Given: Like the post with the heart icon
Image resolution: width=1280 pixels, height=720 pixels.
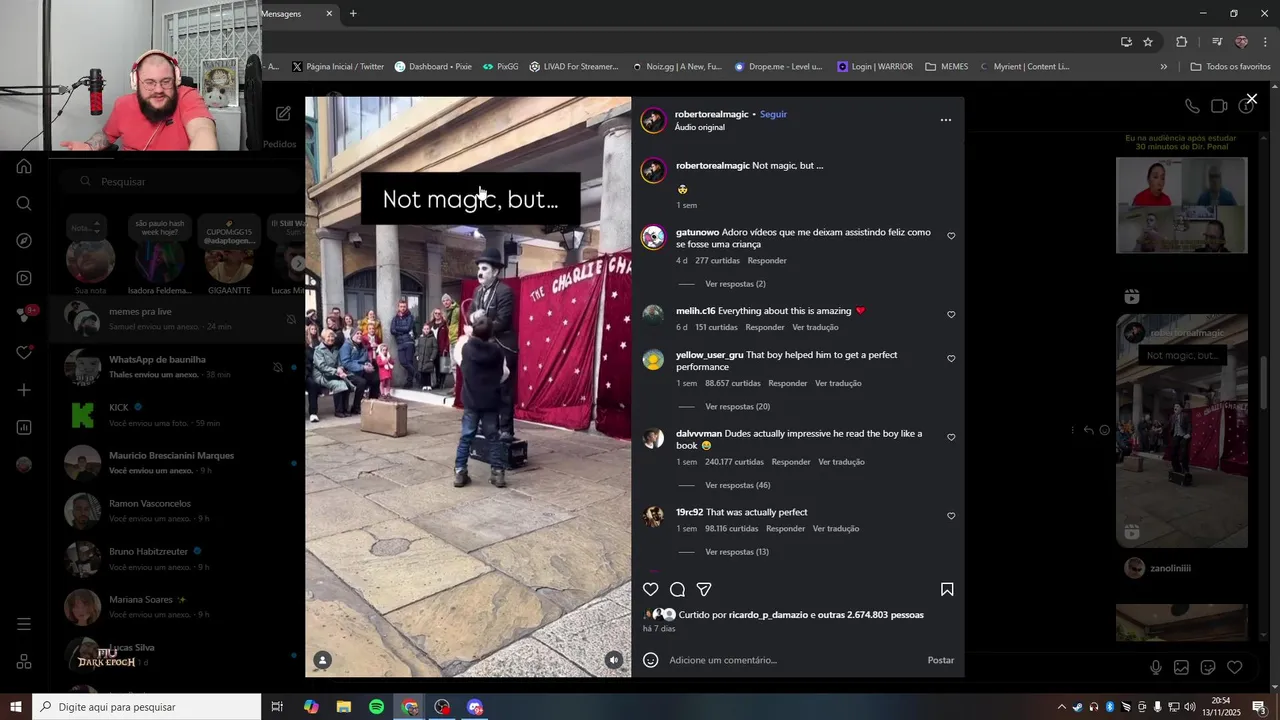Looking at the screenshot, I should [651, 590].
